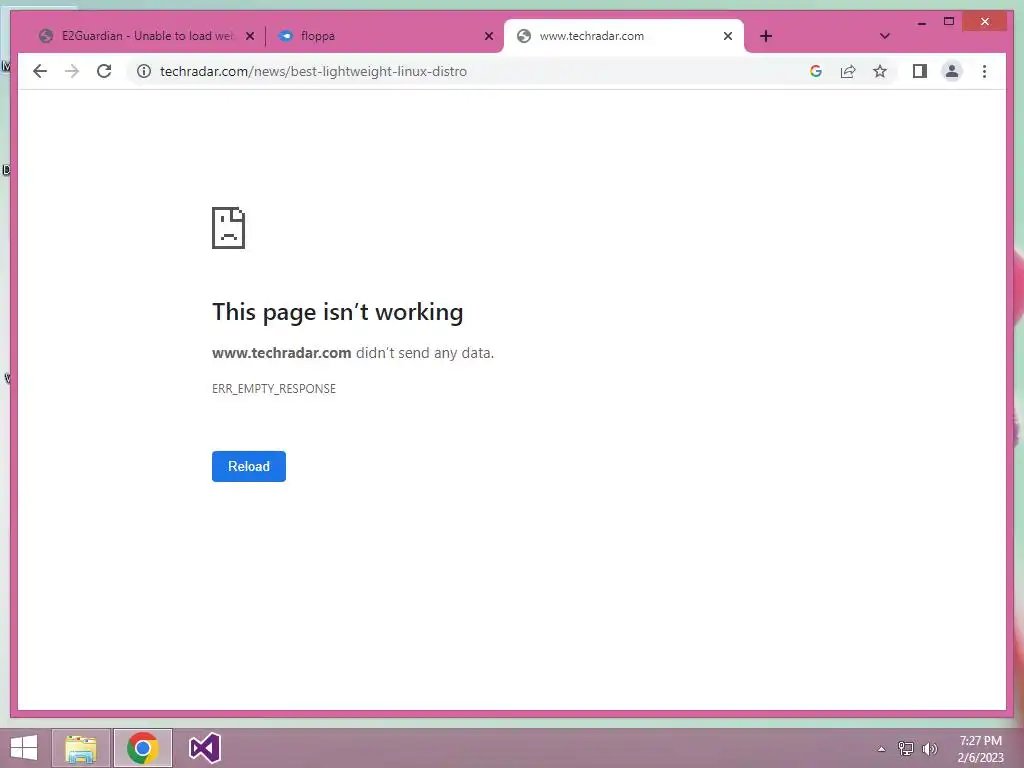Open Chrome's three-dot menu
Screen dimensions: 1024x768
pyautogui.click(x=984, y=71)
